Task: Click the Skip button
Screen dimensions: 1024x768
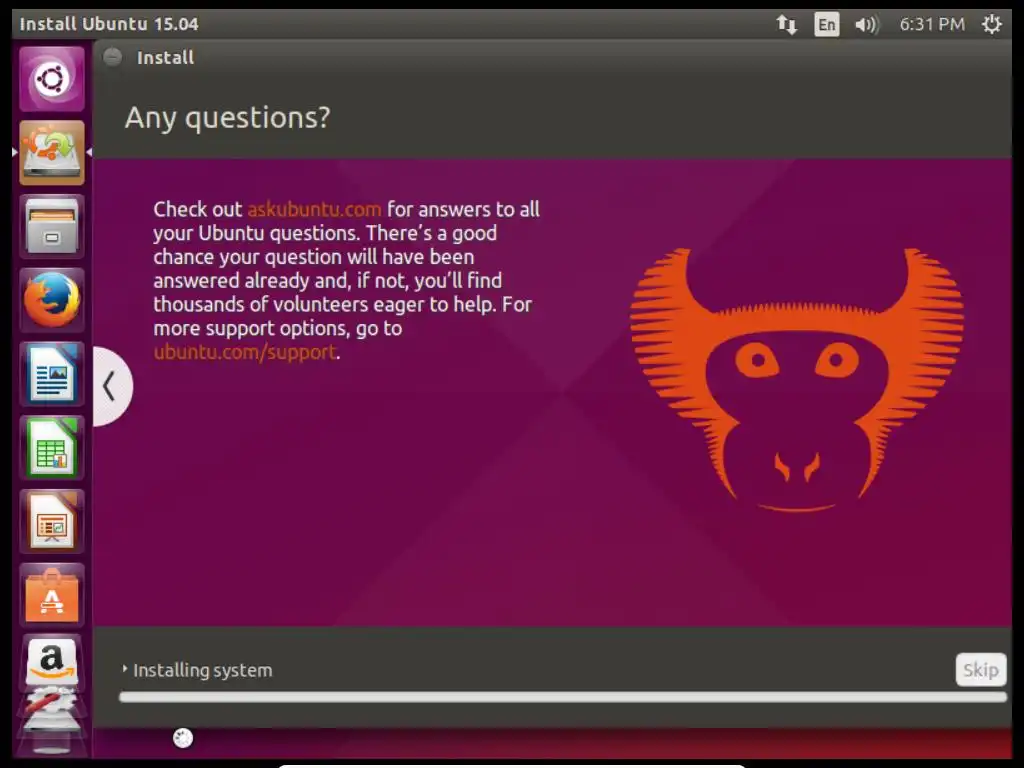Action: tap(980, 669)
